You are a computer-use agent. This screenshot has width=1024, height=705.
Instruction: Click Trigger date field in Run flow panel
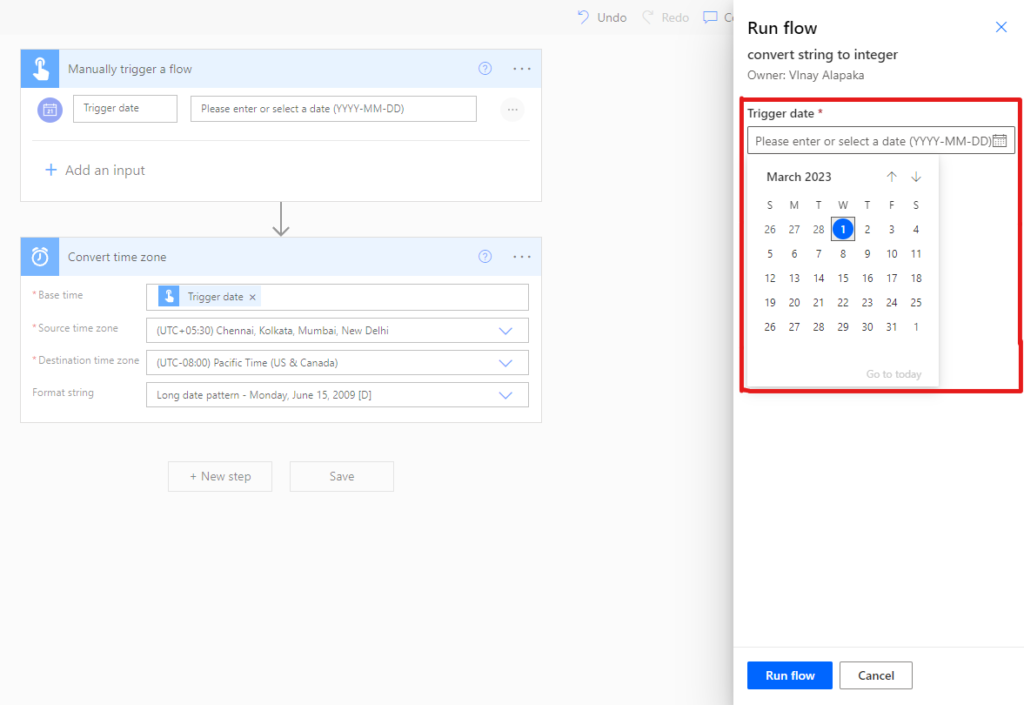(880, 140)
